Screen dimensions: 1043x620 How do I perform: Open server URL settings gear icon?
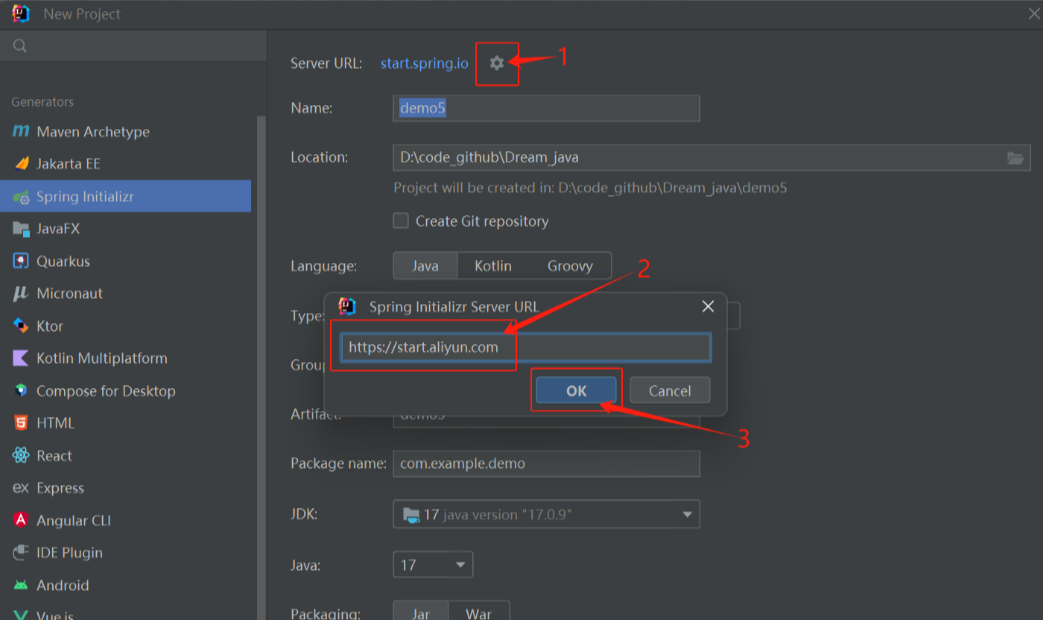coord(497,63)
